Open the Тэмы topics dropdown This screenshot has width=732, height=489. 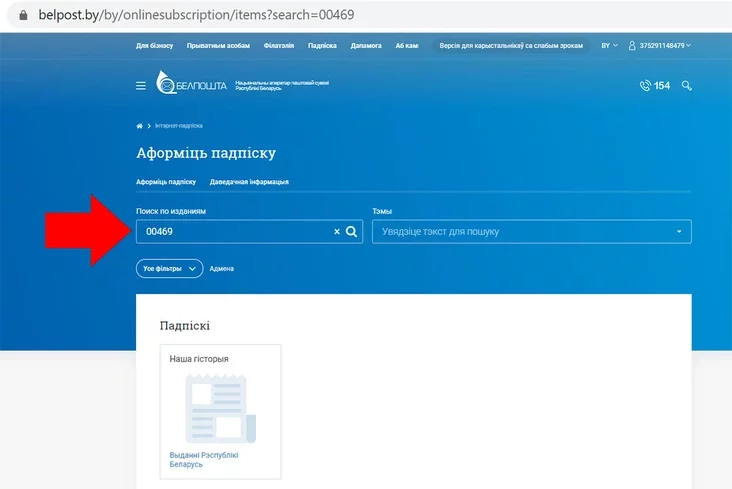531,232
